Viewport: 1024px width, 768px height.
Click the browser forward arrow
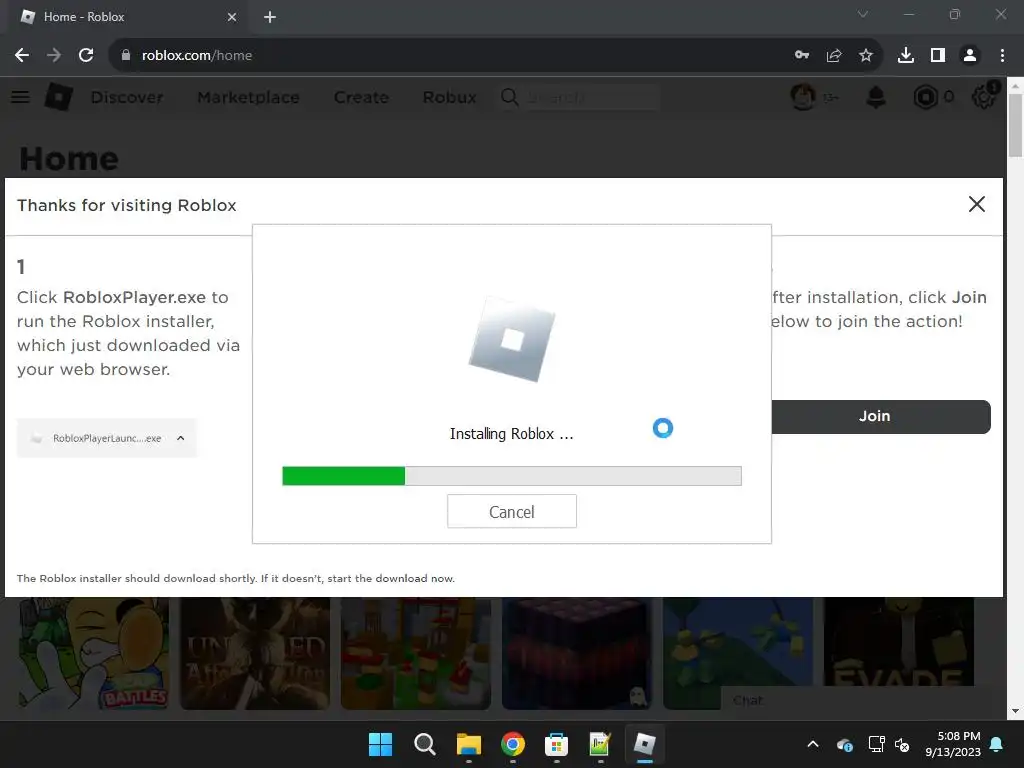(54, 56)
